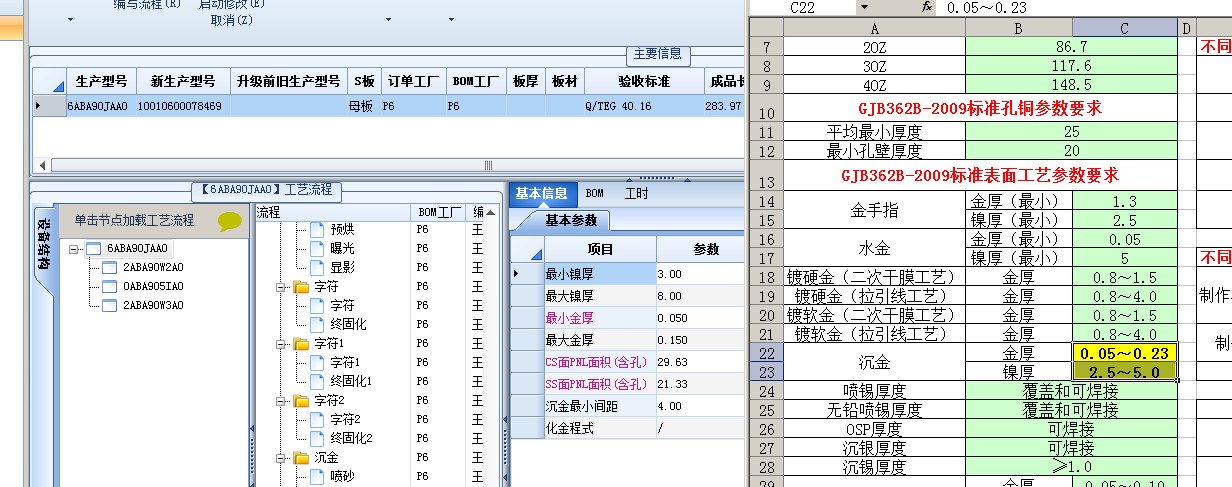Select Excel column C header
Image resolution: width=1232 pixels, height=487 pixels.
pyautogui.click(x=1124, y=28)
